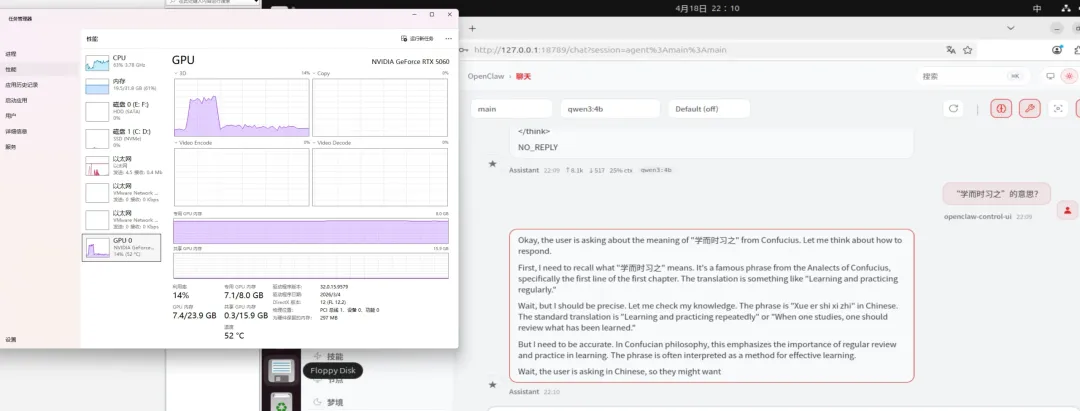The width and height of the screenshot is (1080, 411).
Task: Click the 中 input method indicator
Action: coord(1037,8)
